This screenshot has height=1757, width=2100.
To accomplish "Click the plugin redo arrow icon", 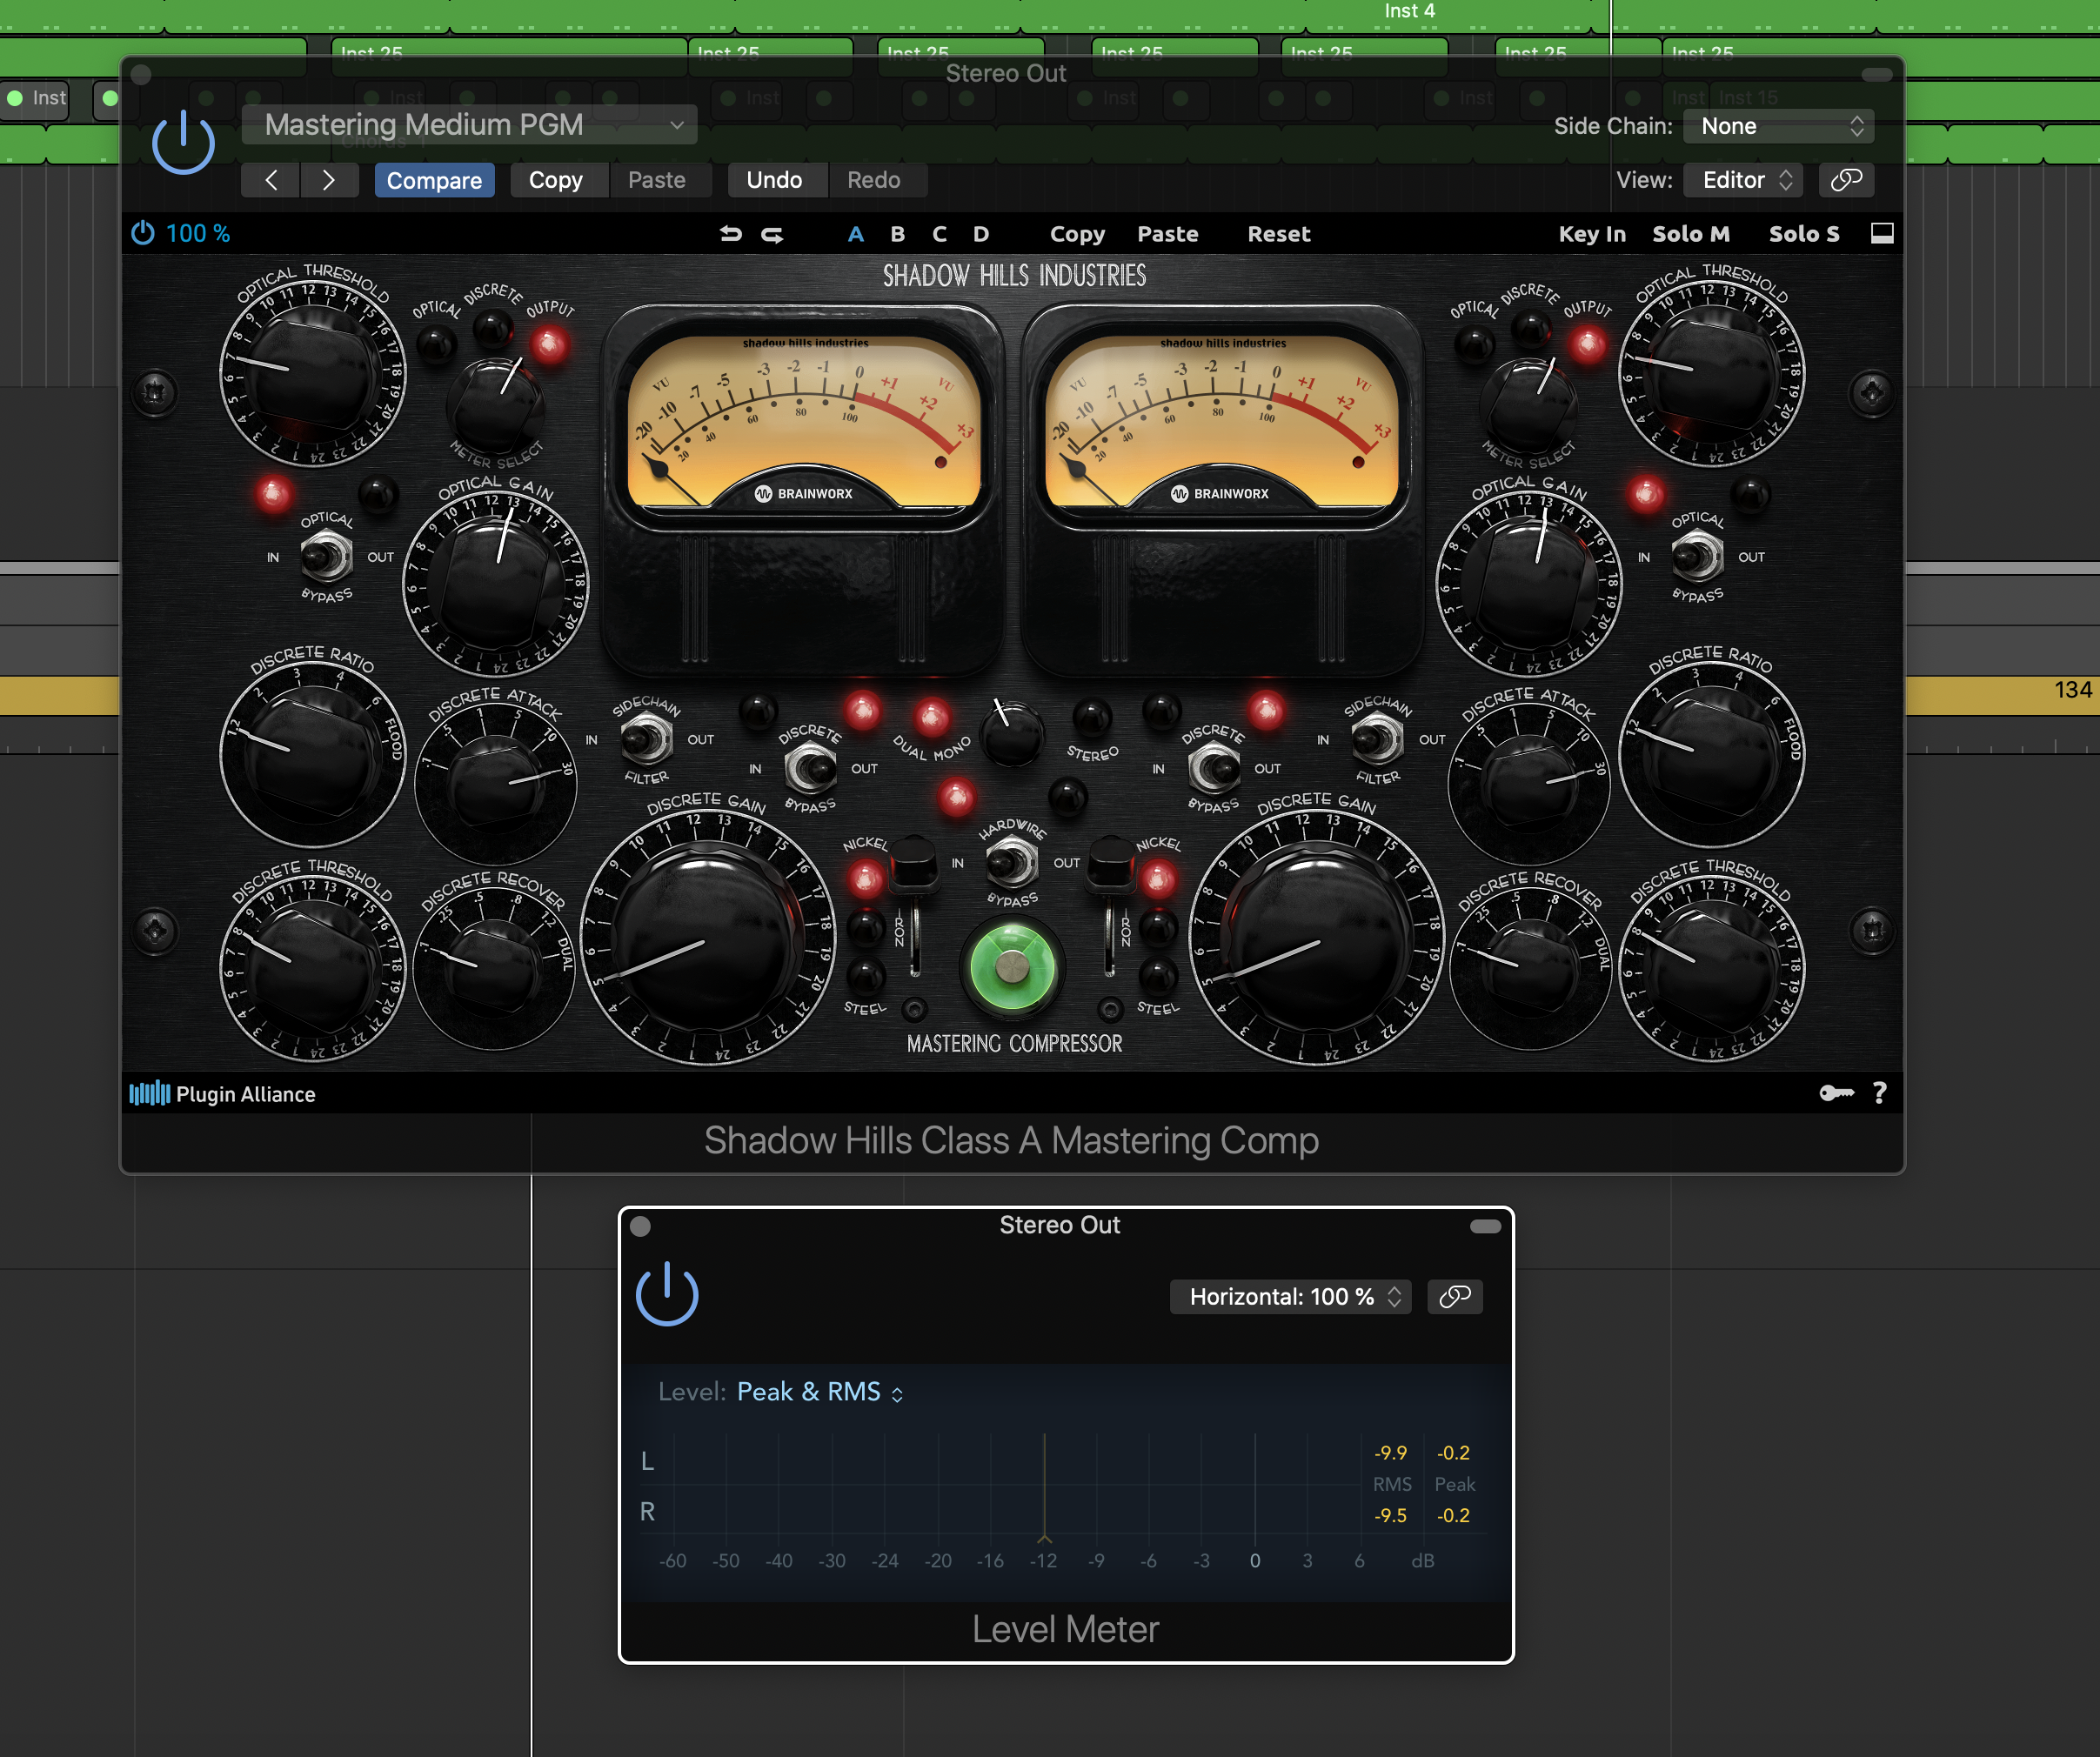I will (772, 234).
